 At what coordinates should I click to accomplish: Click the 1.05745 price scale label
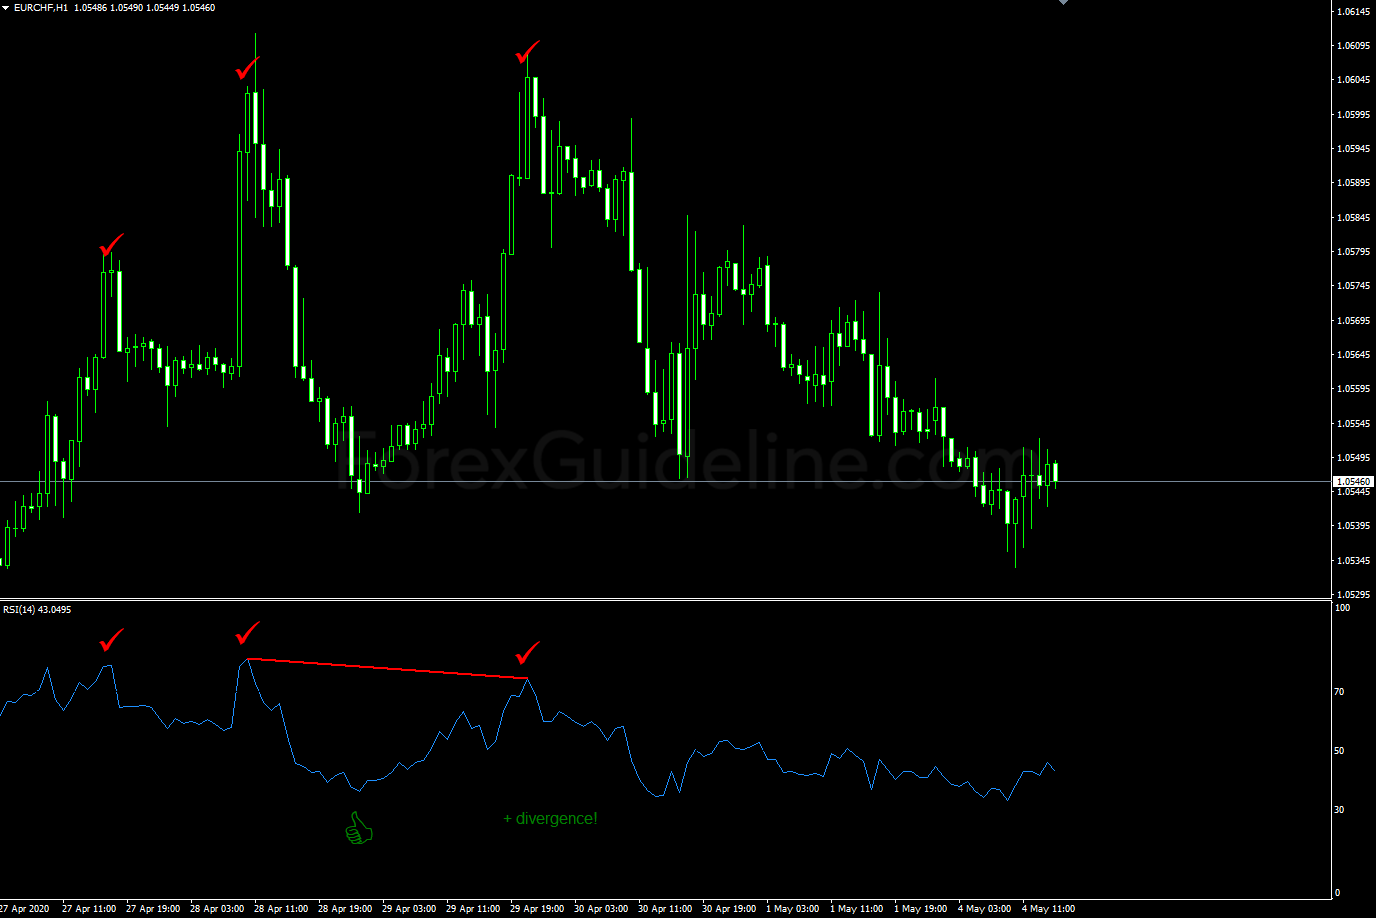click(x=1353, y=286)
